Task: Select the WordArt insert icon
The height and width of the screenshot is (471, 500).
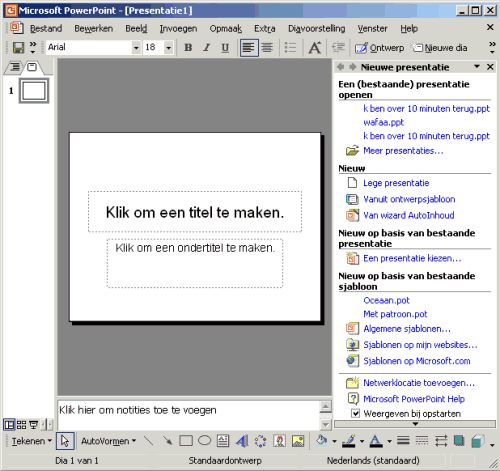Action: pyautogui.click(x=242, y=441)
